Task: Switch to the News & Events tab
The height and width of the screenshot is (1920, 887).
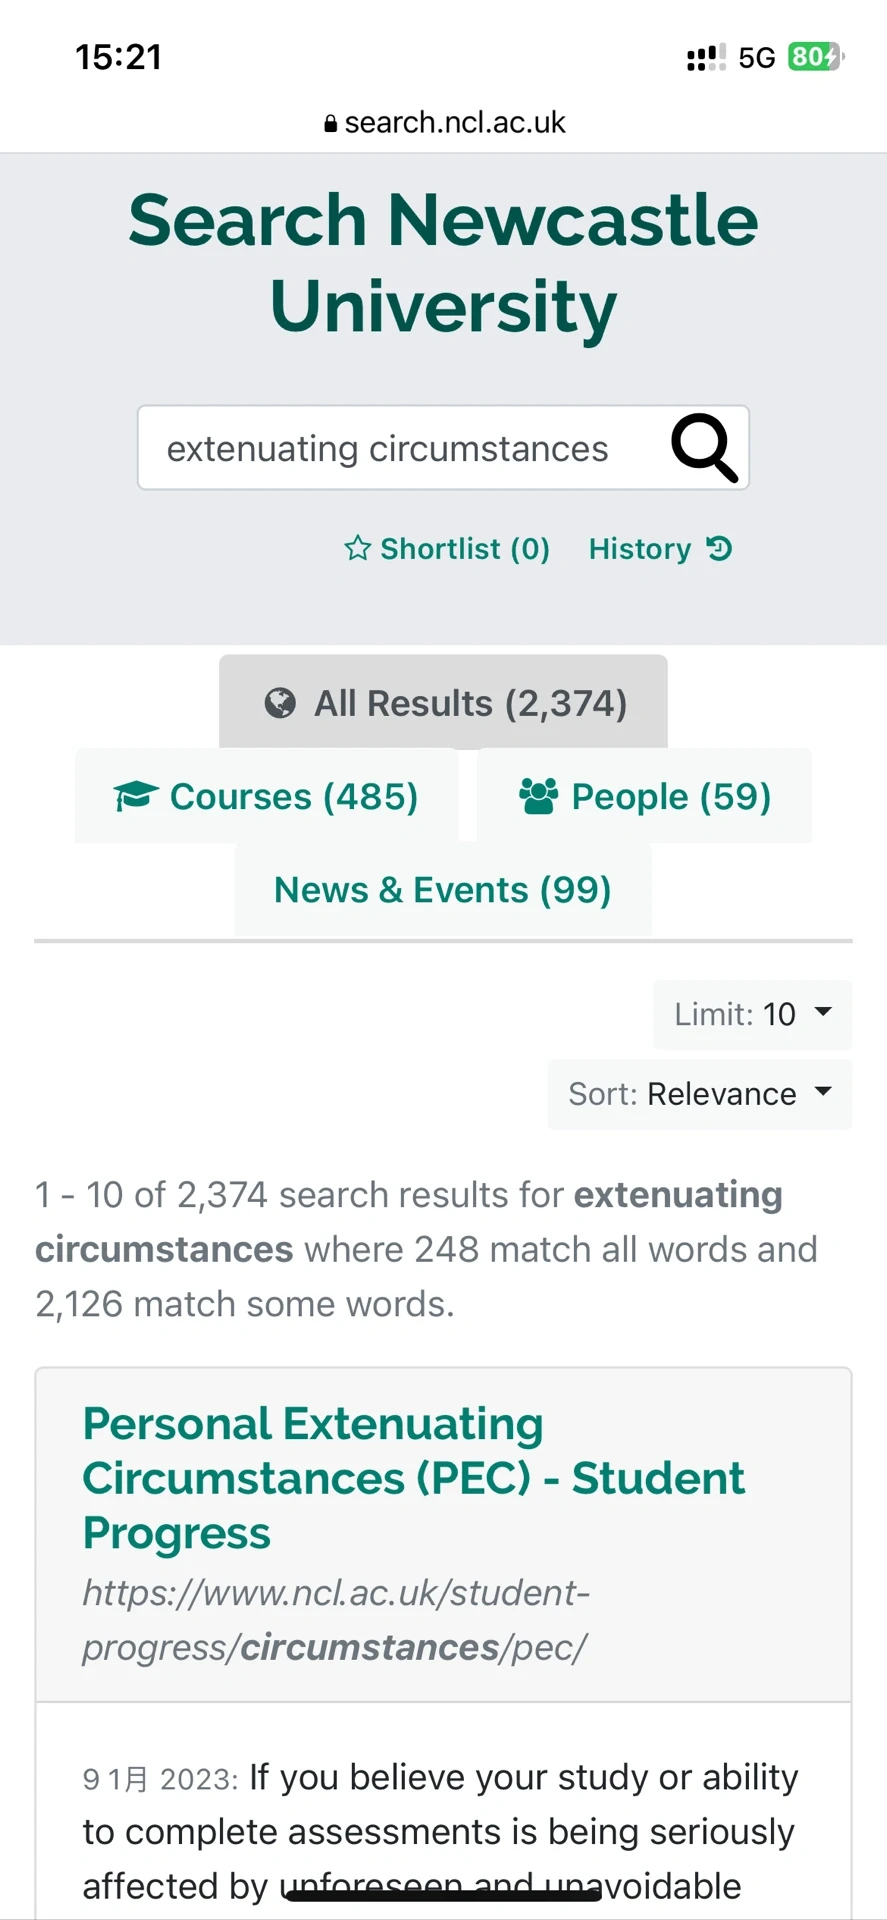Action: (443, 889)
